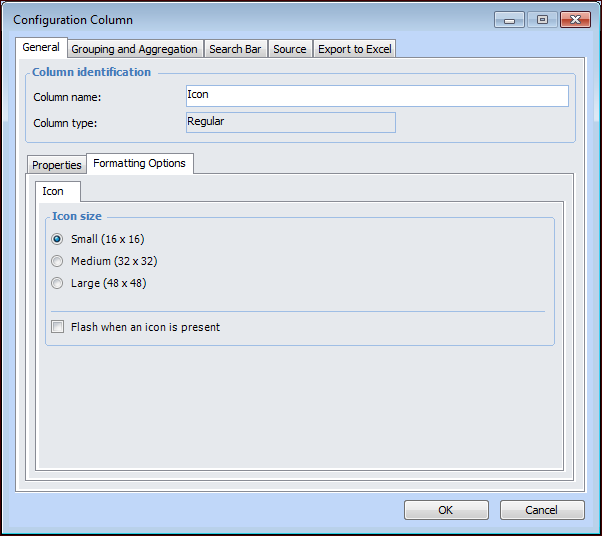Switch to the General tab
The height and width of the screenshot is (536, 602).
click(x=41, y=48)
